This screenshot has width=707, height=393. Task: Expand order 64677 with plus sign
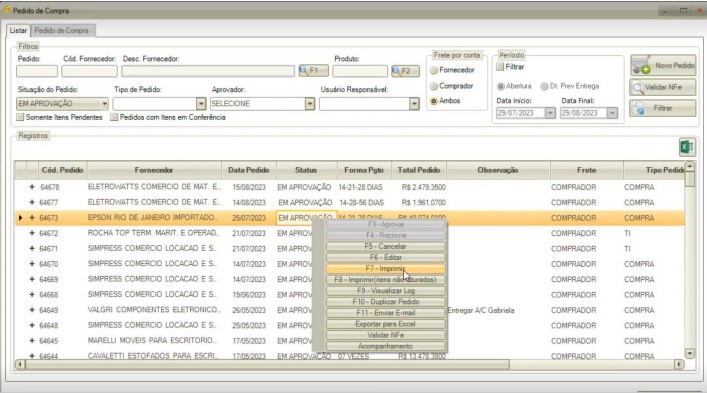pyautogui.click(x=32, y=202)
